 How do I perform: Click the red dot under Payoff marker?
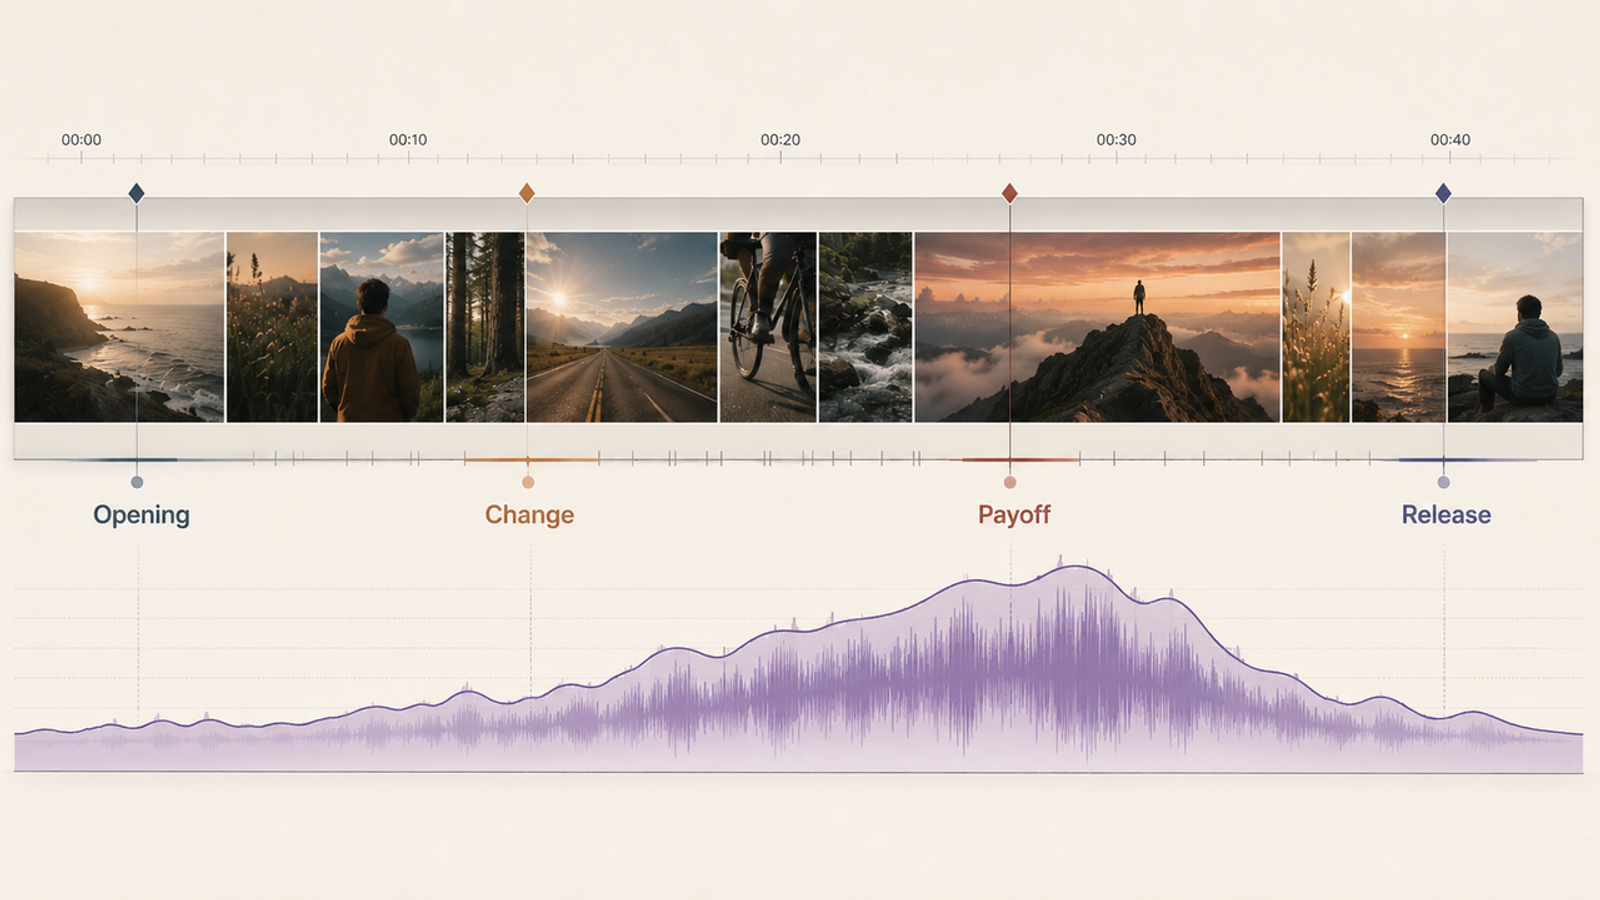click(1010, 482)
